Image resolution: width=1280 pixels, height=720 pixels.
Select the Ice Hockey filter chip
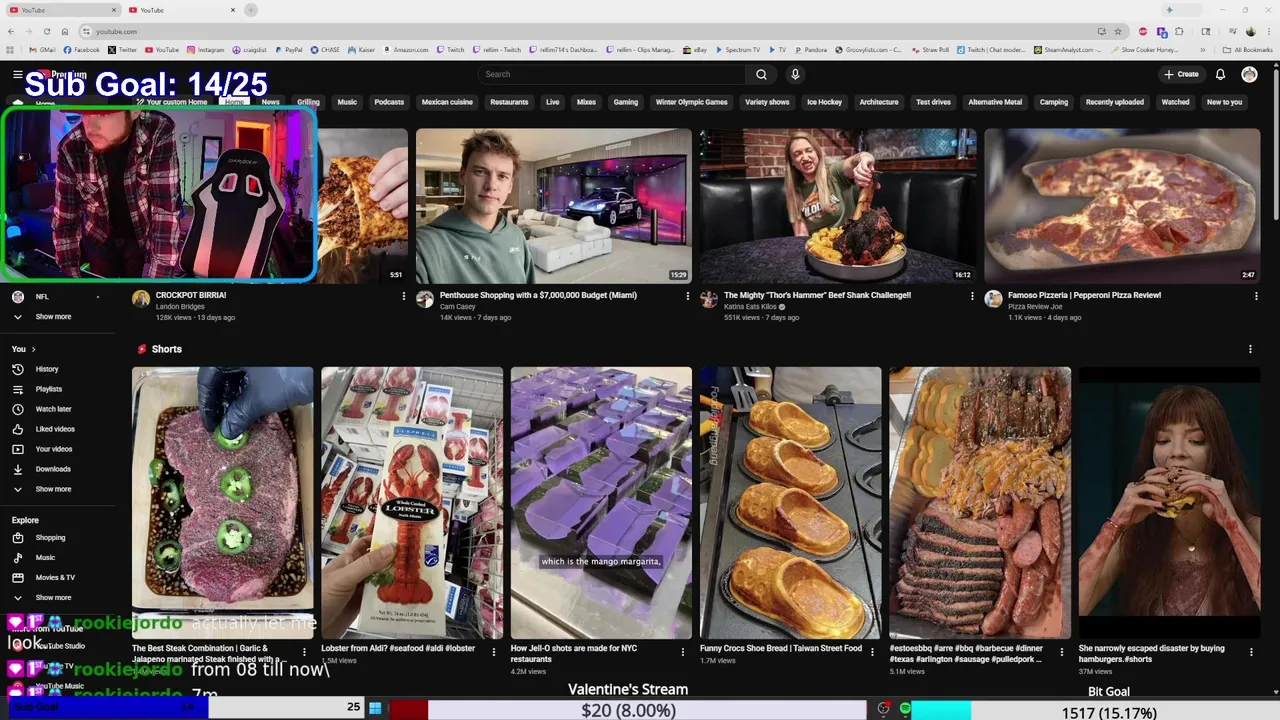(x=824, y=102)
